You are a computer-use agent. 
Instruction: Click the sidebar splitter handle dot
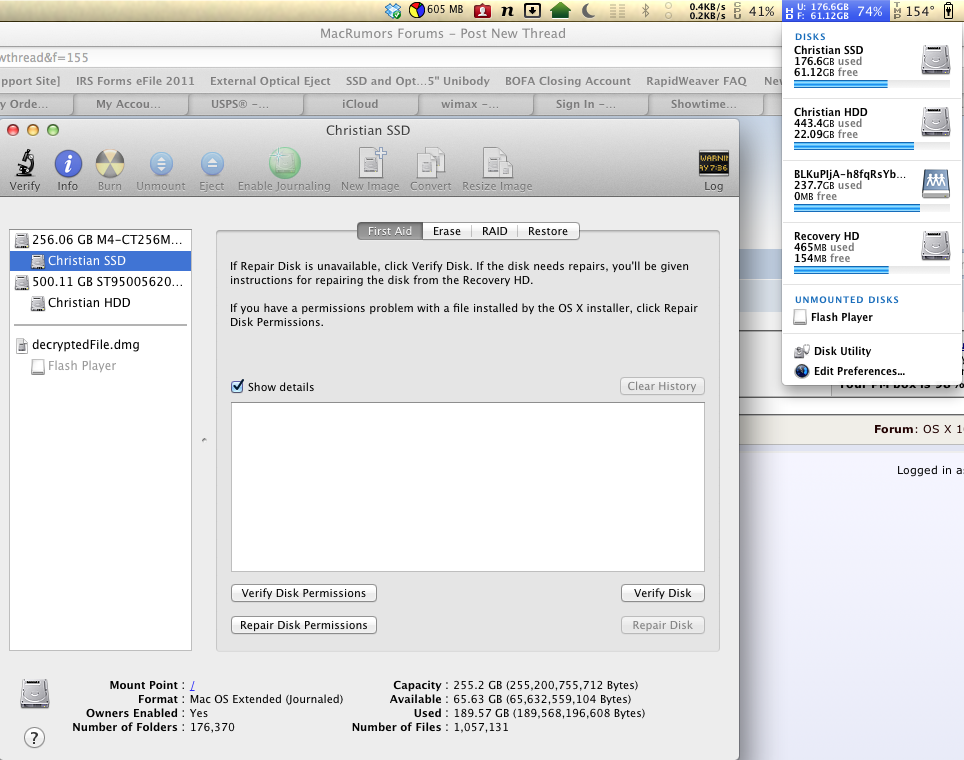coord(204,440)
